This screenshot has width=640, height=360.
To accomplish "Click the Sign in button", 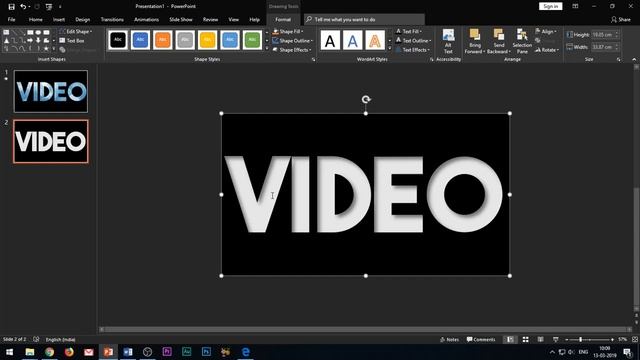I will [x=551, y=6].
